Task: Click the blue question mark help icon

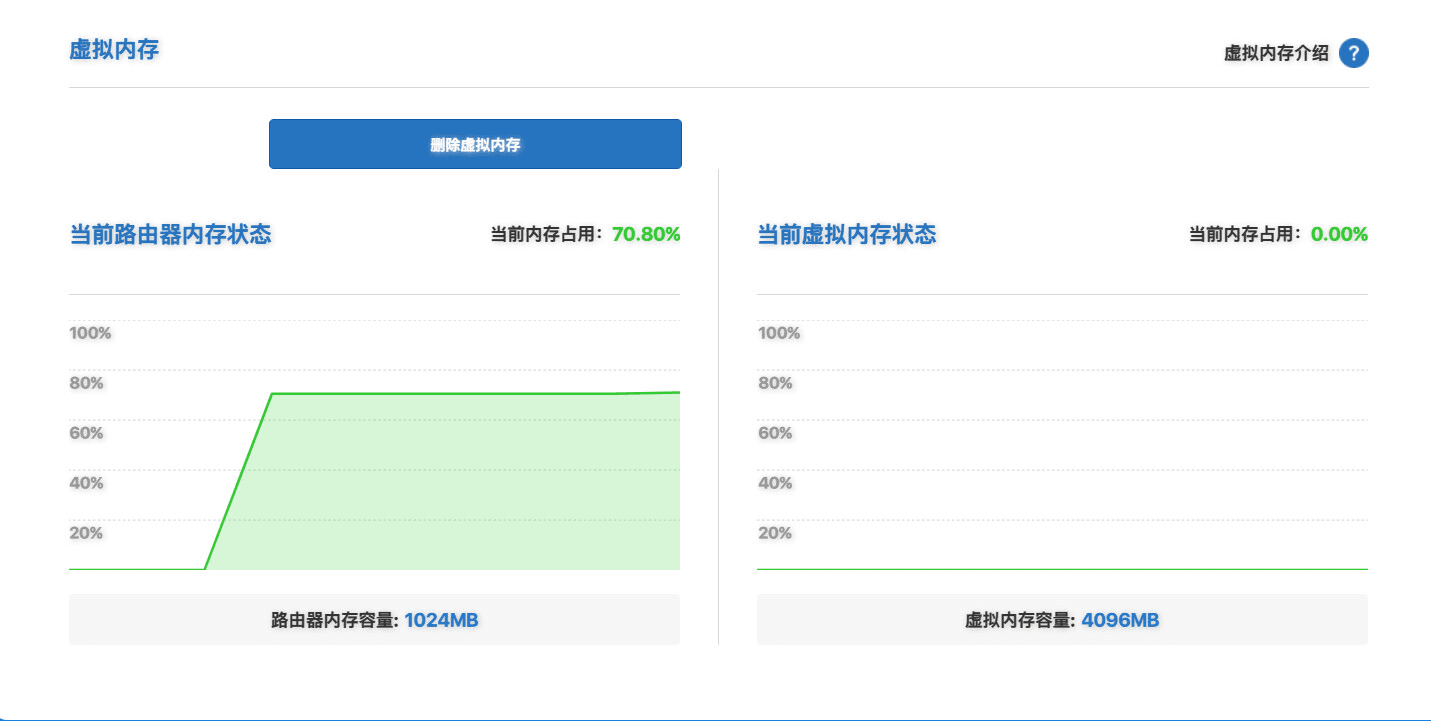Action: 1353,53
